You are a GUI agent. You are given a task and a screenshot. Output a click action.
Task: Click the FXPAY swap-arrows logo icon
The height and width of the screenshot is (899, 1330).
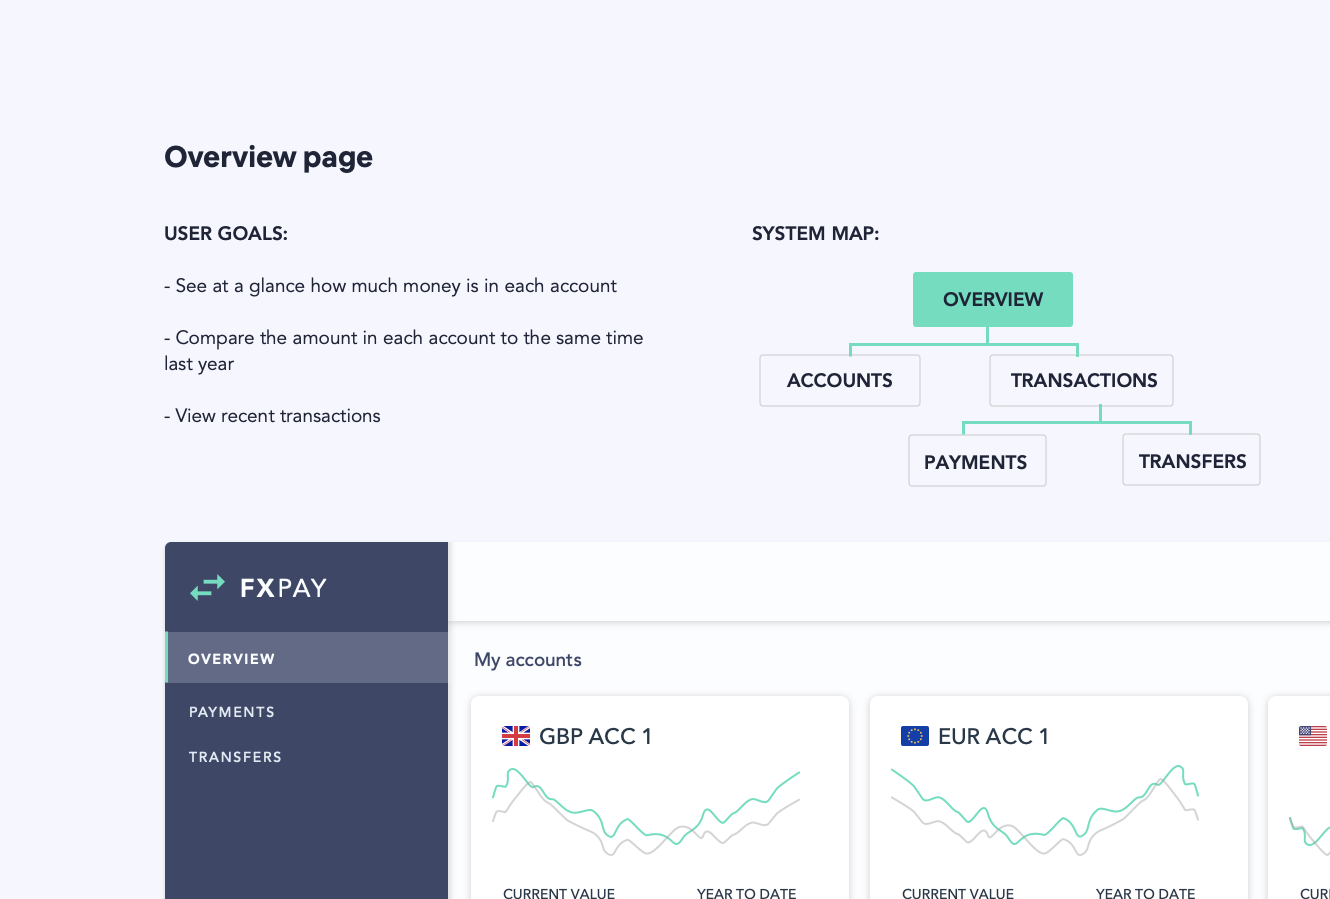pos(208,588)
